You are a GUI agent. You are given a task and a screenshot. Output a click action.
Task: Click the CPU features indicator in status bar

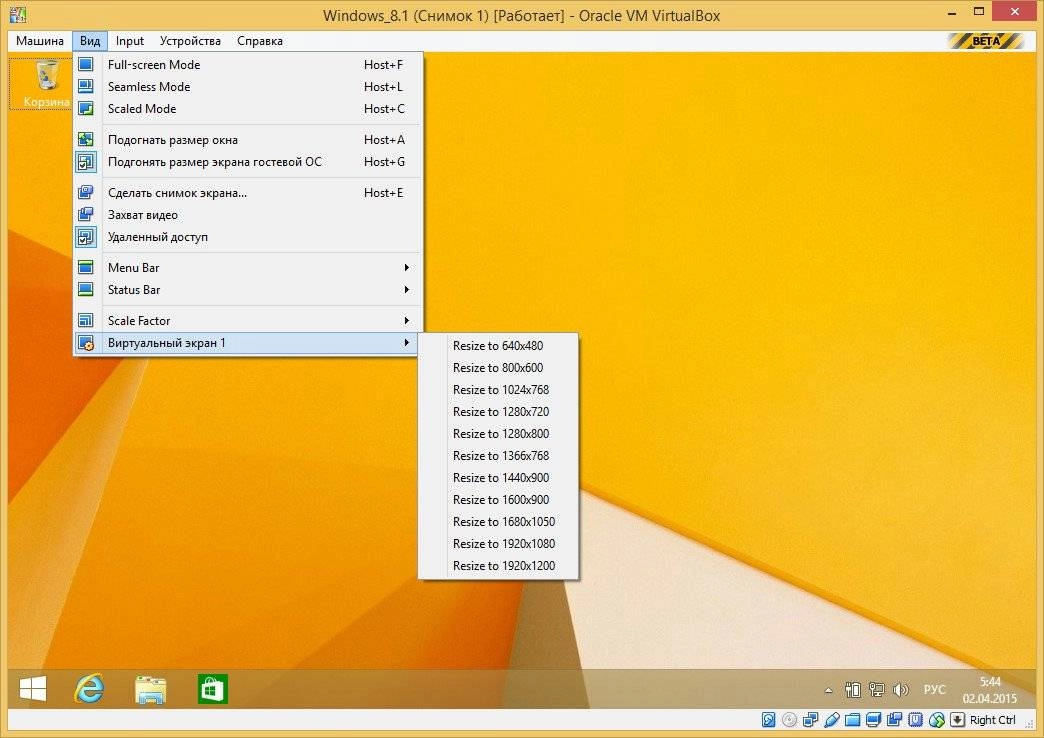[915, 719]
